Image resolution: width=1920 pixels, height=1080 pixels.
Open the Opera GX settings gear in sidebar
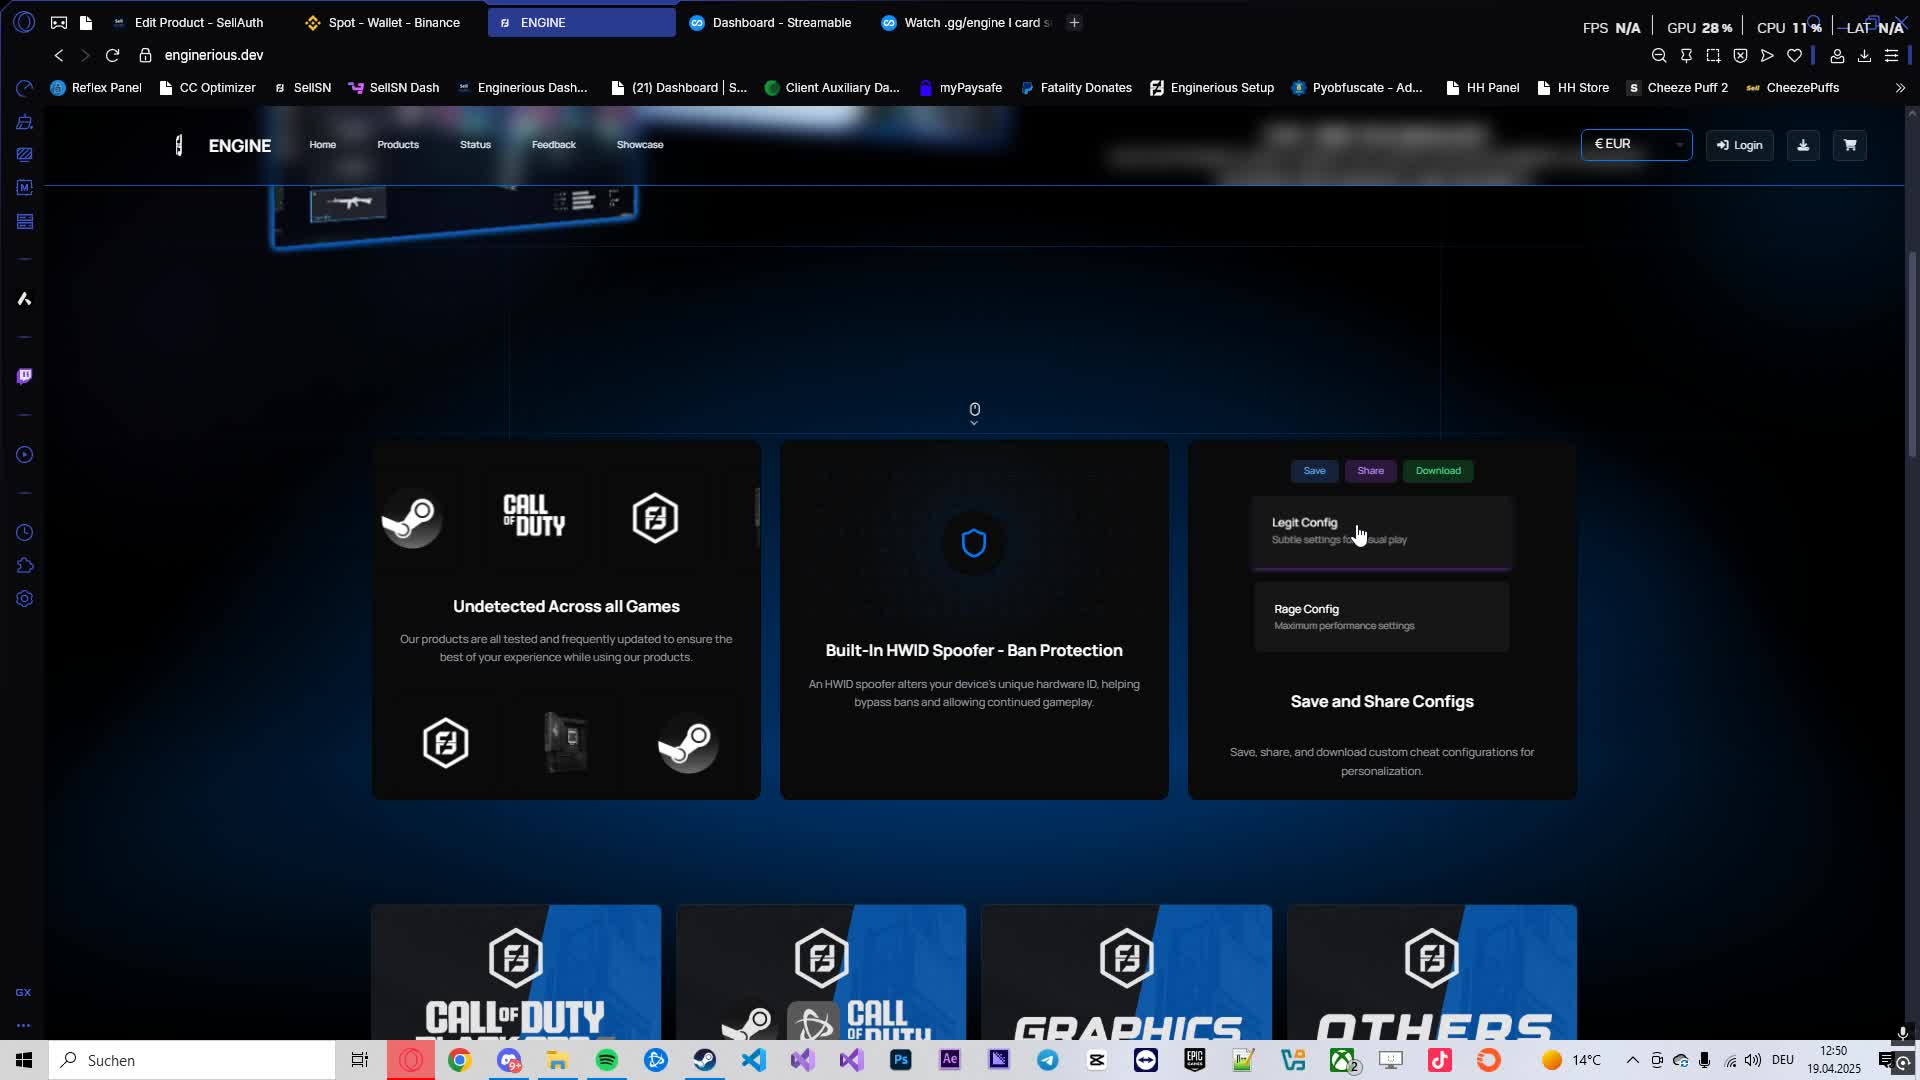[24, 598]
